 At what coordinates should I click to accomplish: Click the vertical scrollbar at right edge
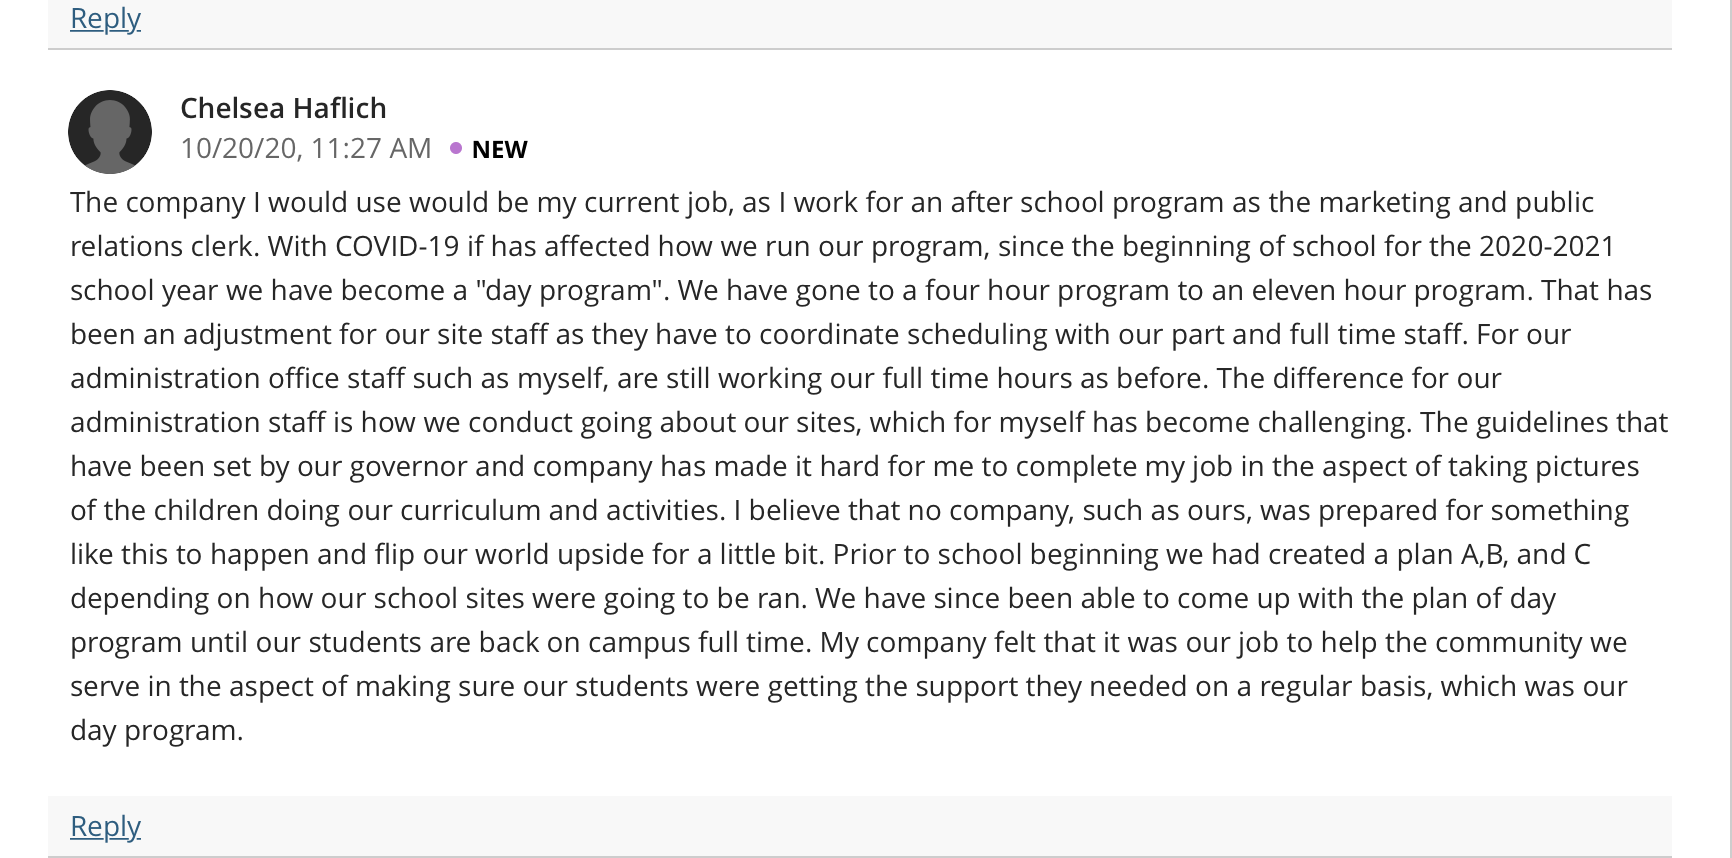tap(1729, 429)
